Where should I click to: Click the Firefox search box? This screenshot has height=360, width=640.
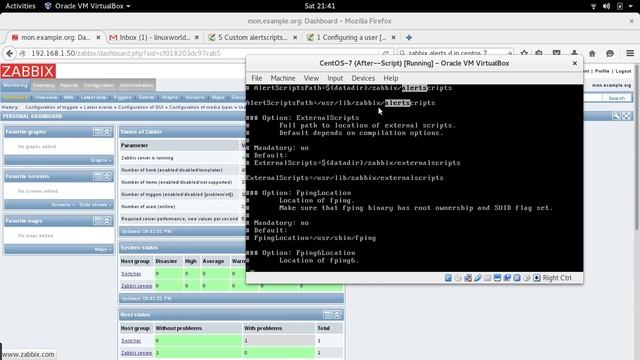click(455, 53)
